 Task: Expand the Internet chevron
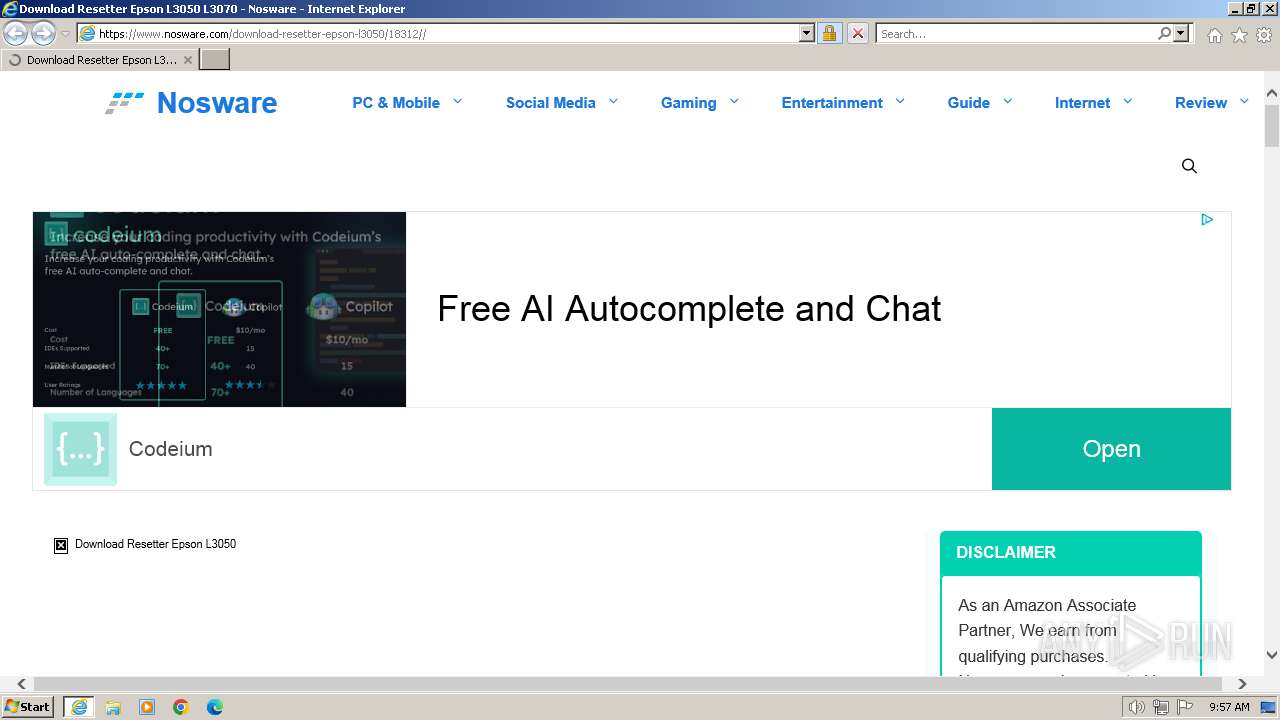coord(1128,101)
